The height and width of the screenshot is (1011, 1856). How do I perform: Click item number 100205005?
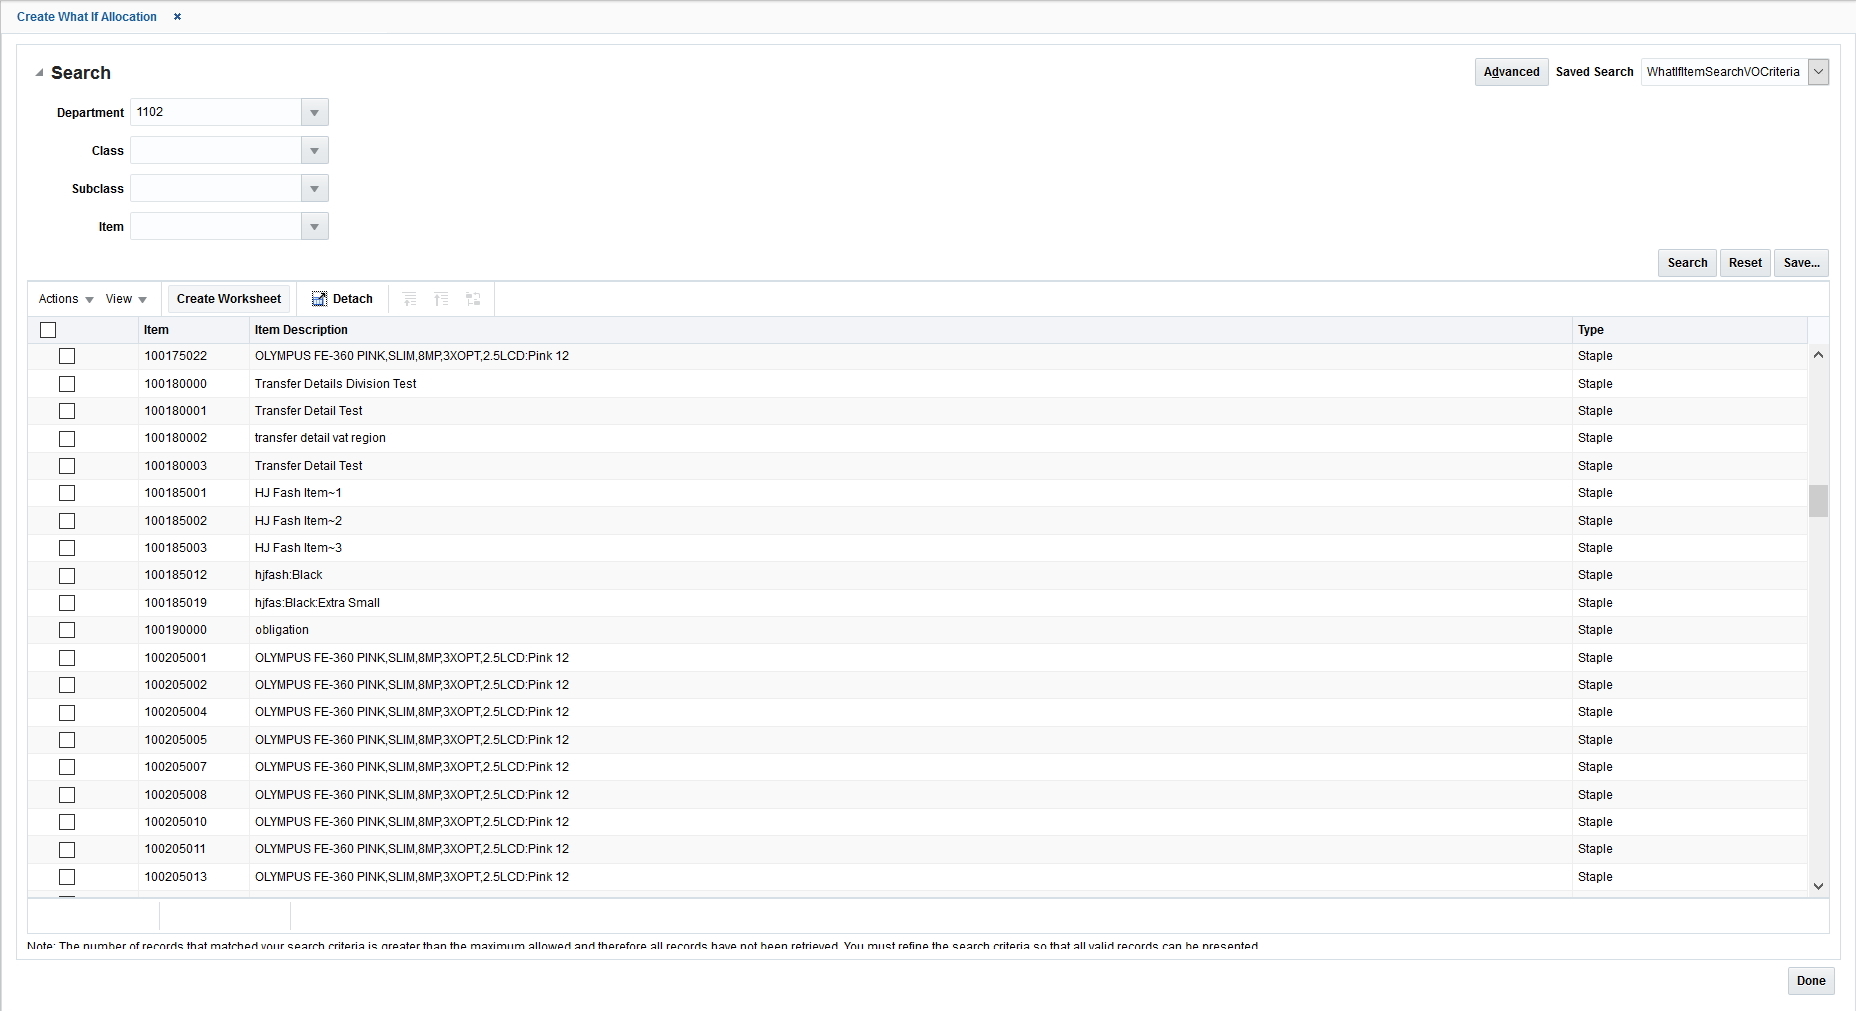[x=175, y=740]
